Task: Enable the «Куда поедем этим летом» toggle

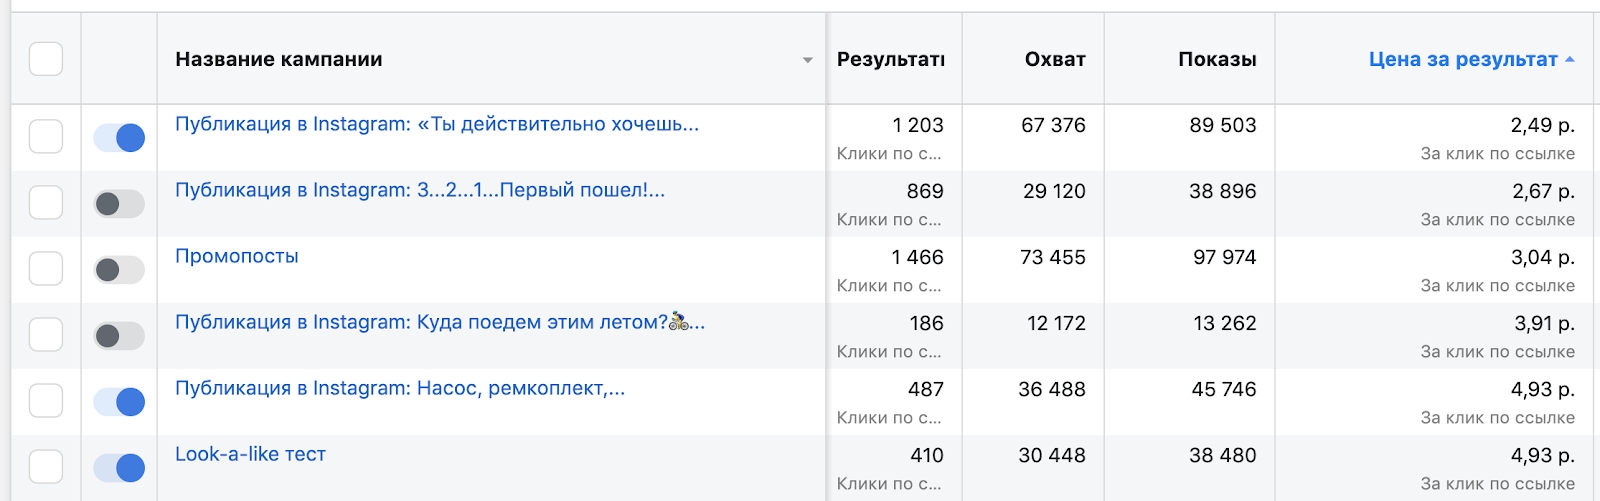Action: point(119,336)
